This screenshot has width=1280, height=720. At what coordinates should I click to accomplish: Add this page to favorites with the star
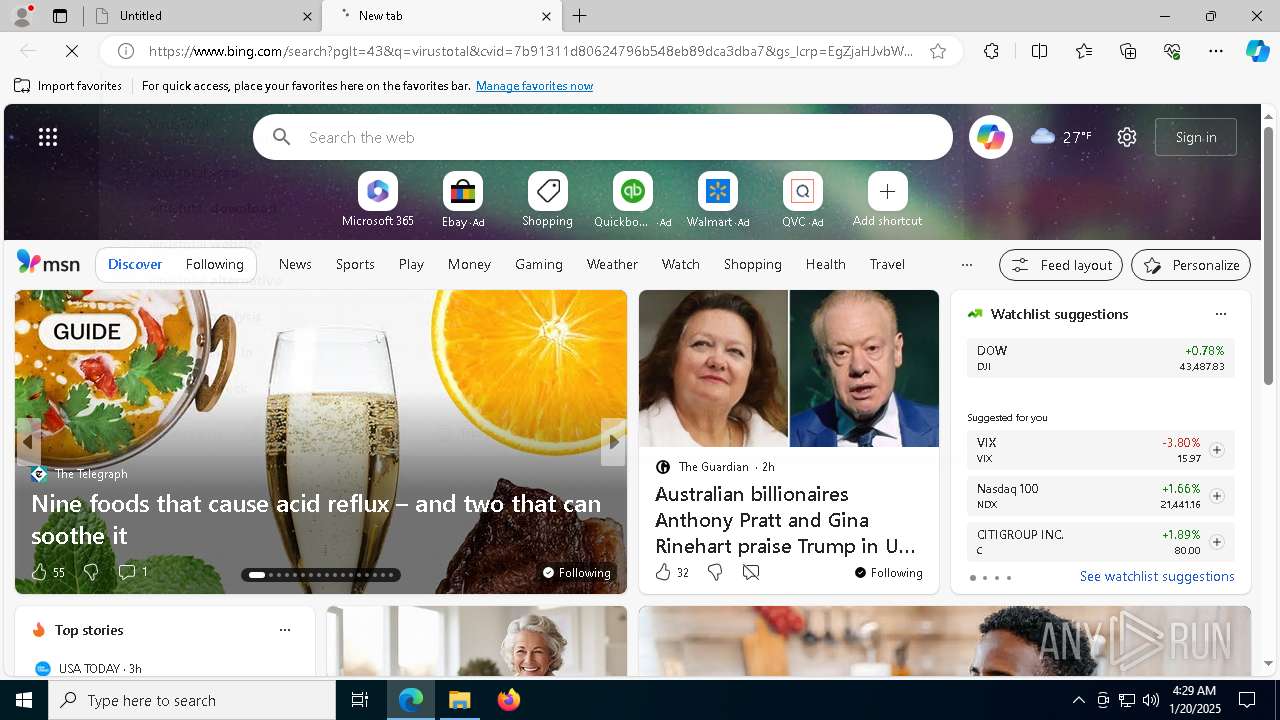pyautogui.click(x=938, y=51)
